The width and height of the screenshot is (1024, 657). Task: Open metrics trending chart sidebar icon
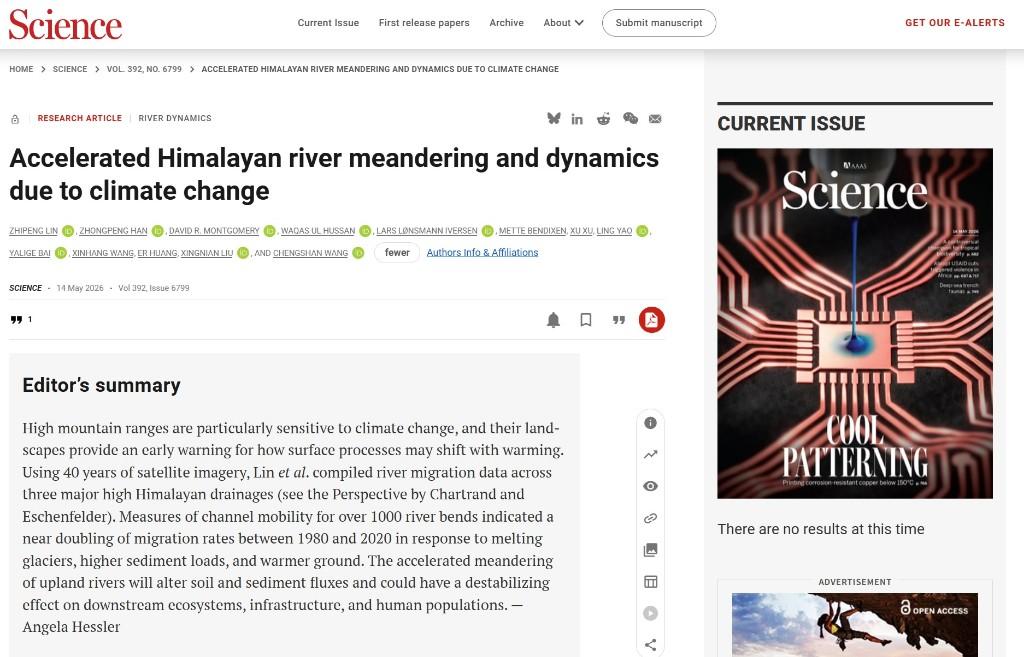pyautogui.click(x=650, y=455)
